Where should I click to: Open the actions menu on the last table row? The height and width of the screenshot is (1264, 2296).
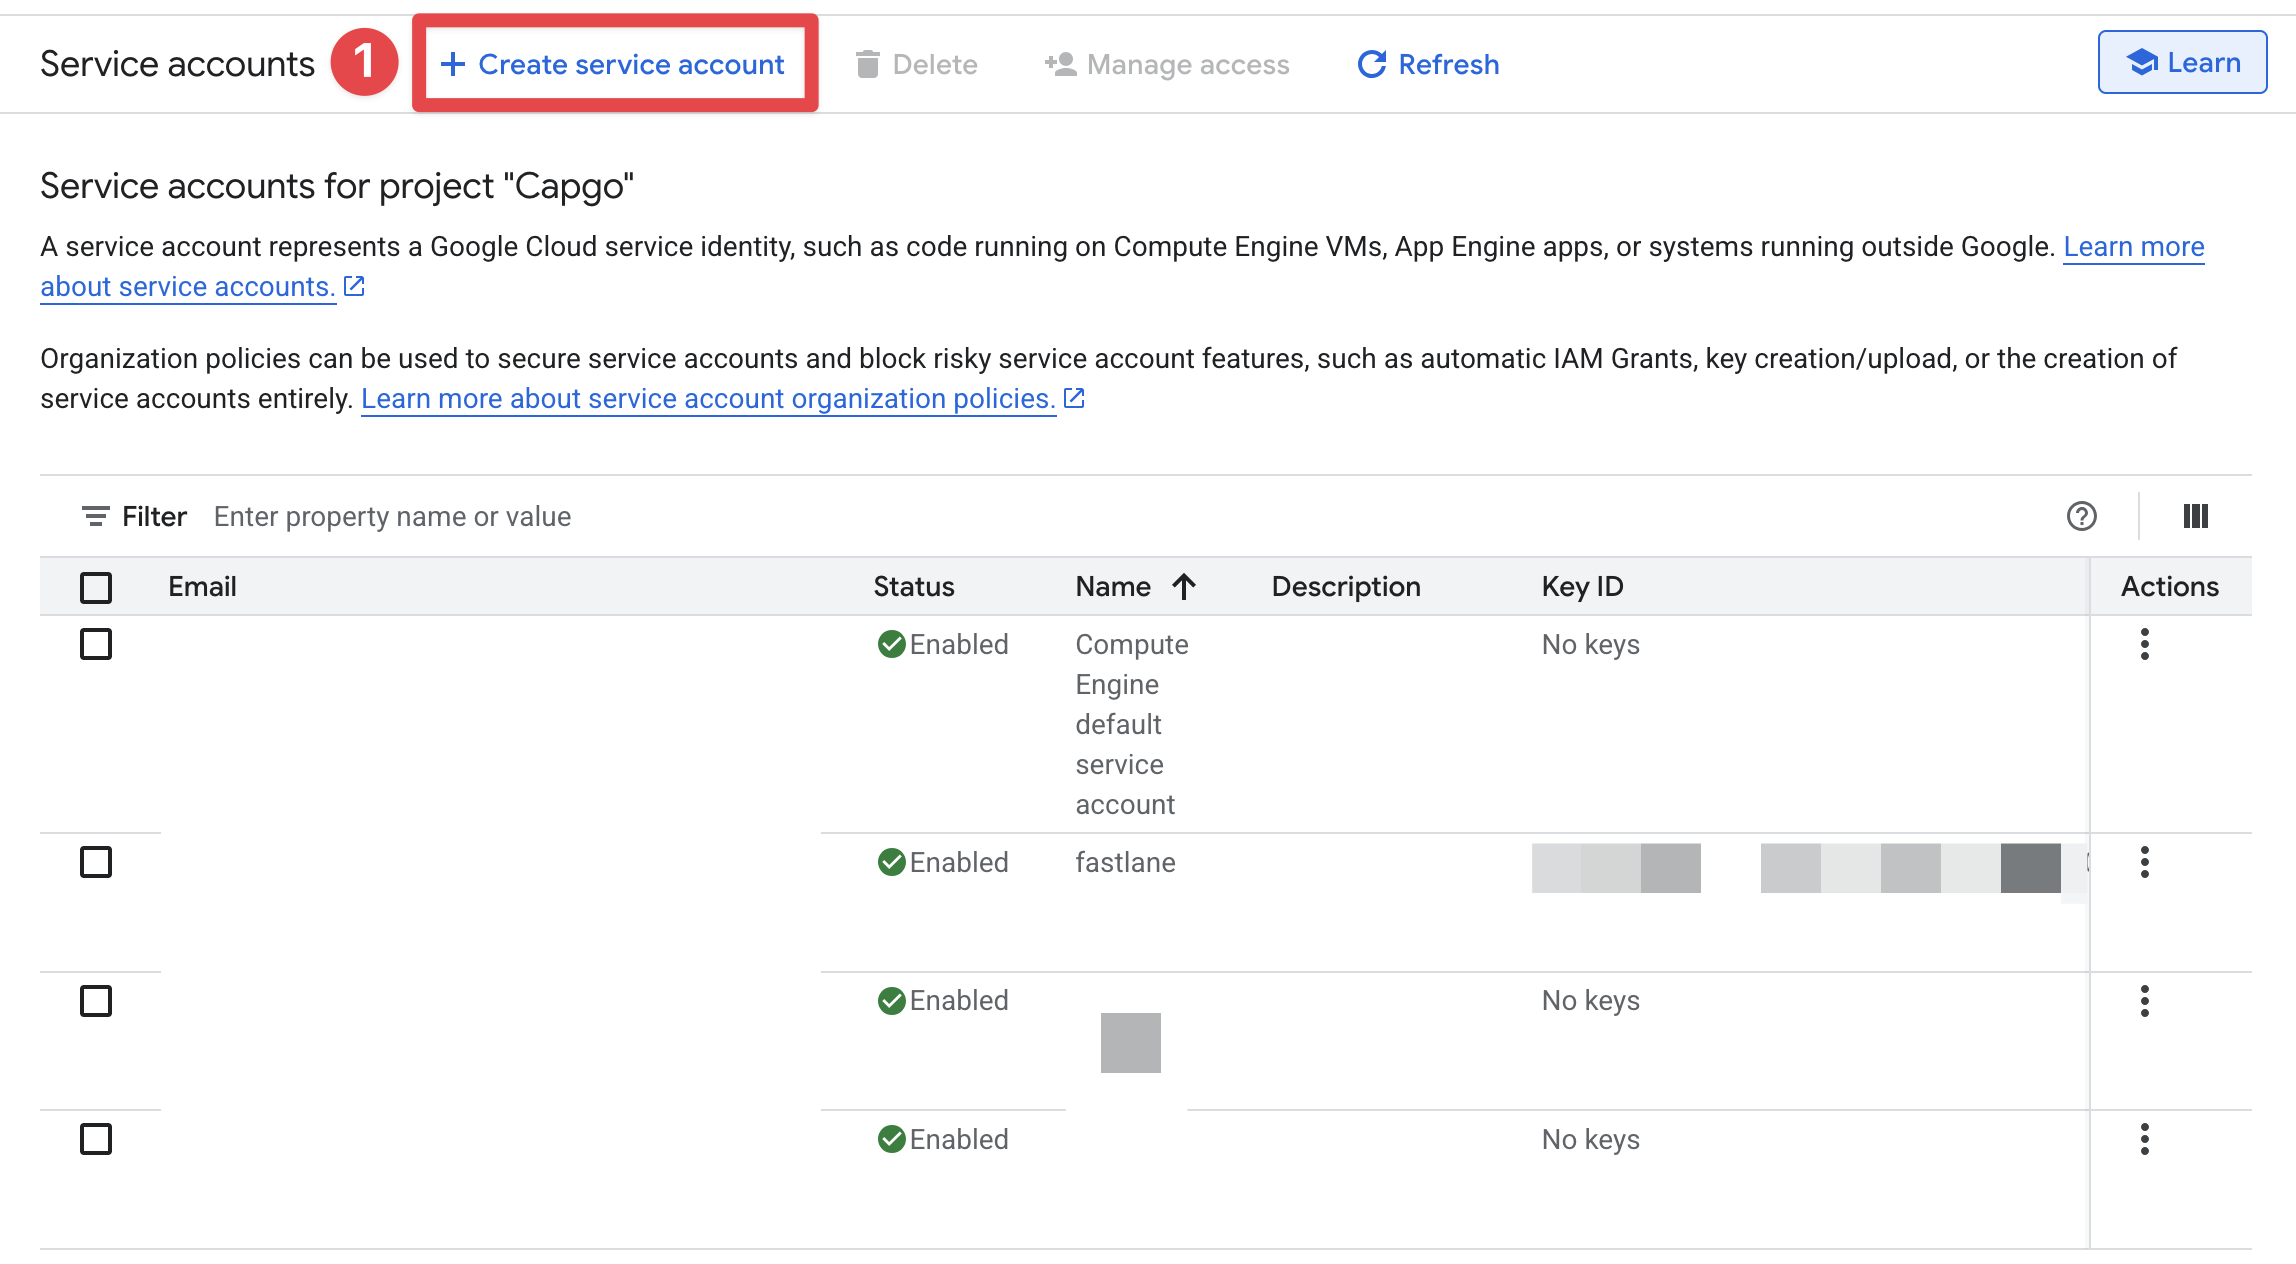[2145, 1138]
